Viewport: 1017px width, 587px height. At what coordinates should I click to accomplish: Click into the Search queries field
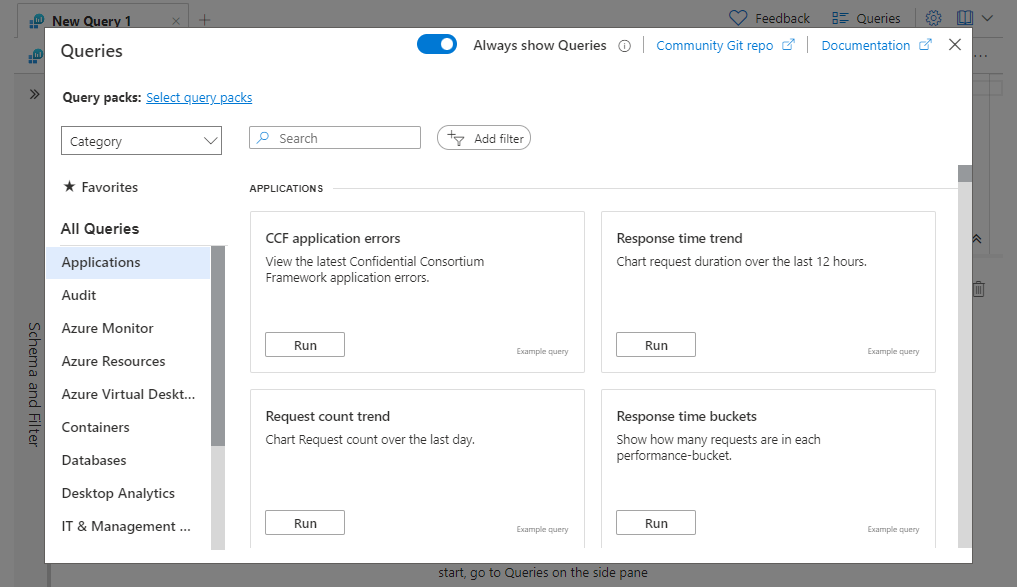coord(335,138)
